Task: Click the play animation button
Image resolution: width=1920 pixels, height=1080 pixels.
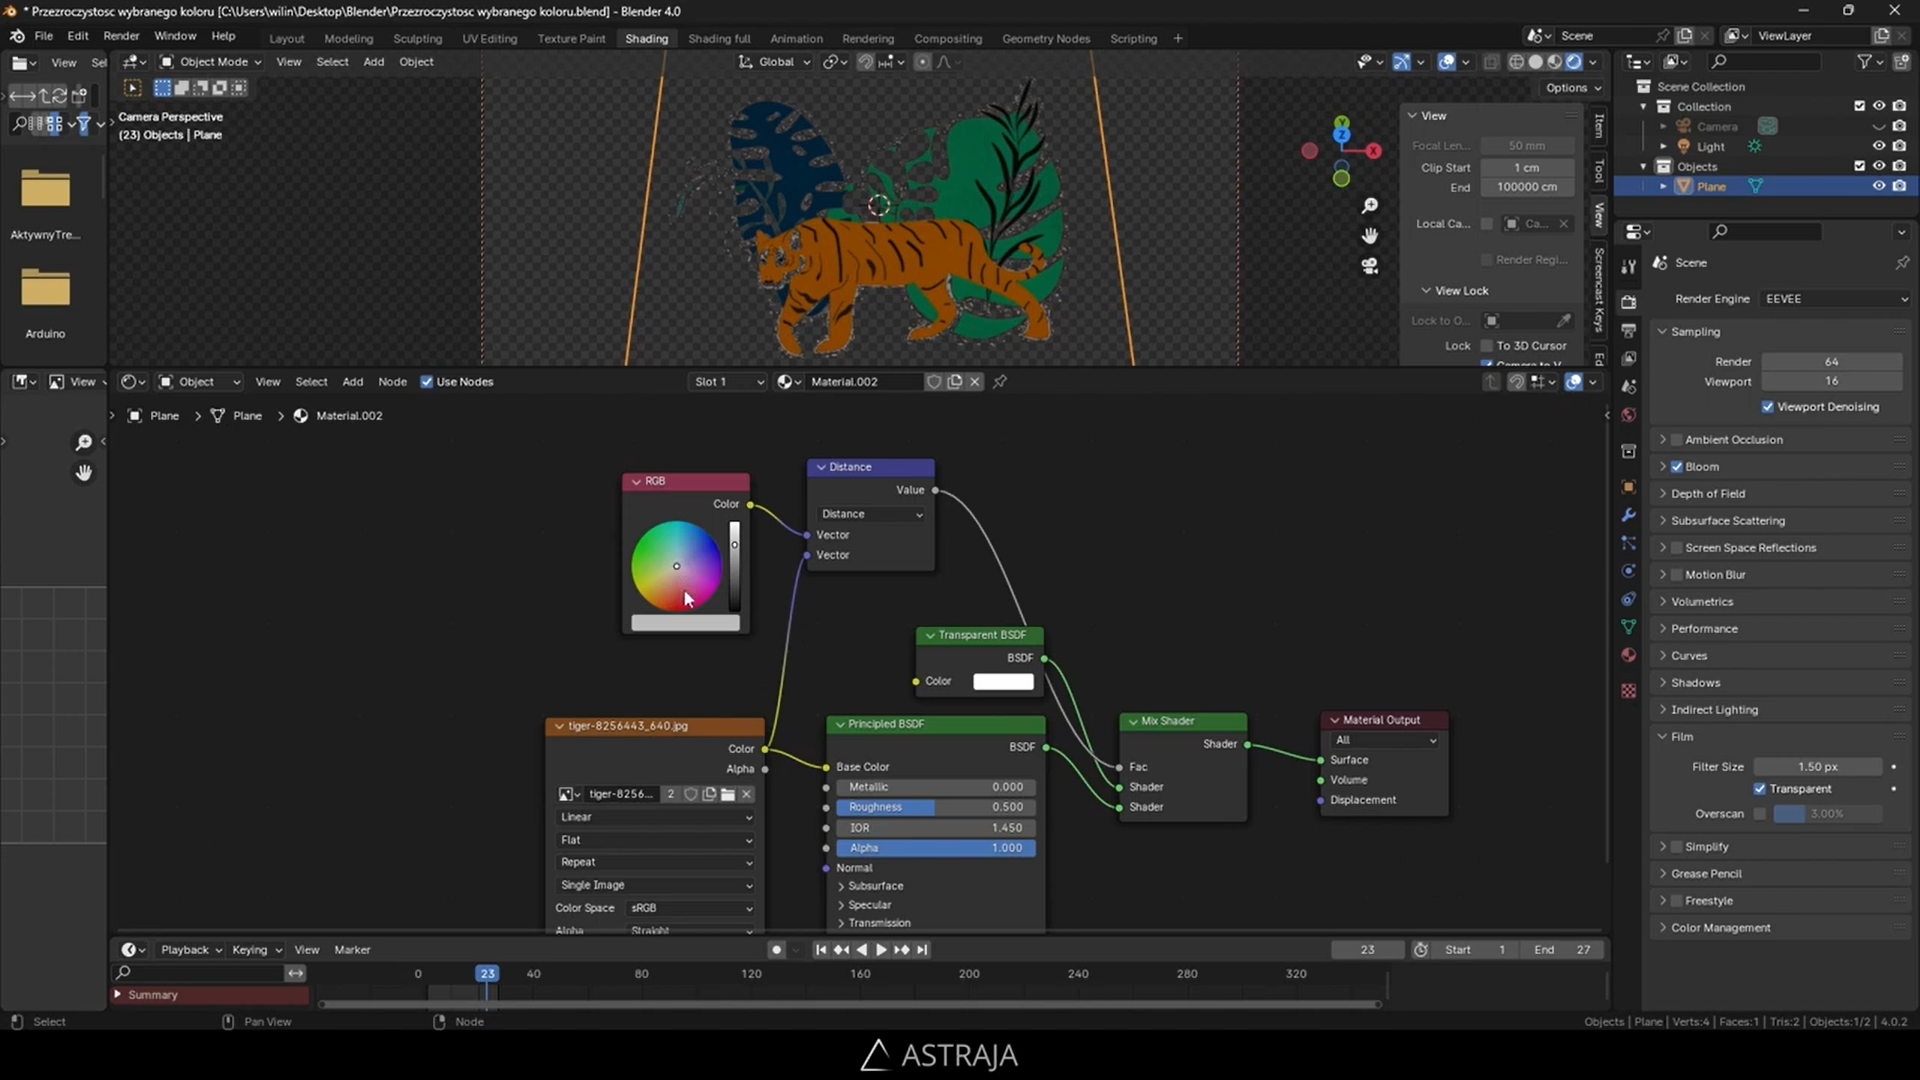Action: pyautogui.click(x=881, y=950)
